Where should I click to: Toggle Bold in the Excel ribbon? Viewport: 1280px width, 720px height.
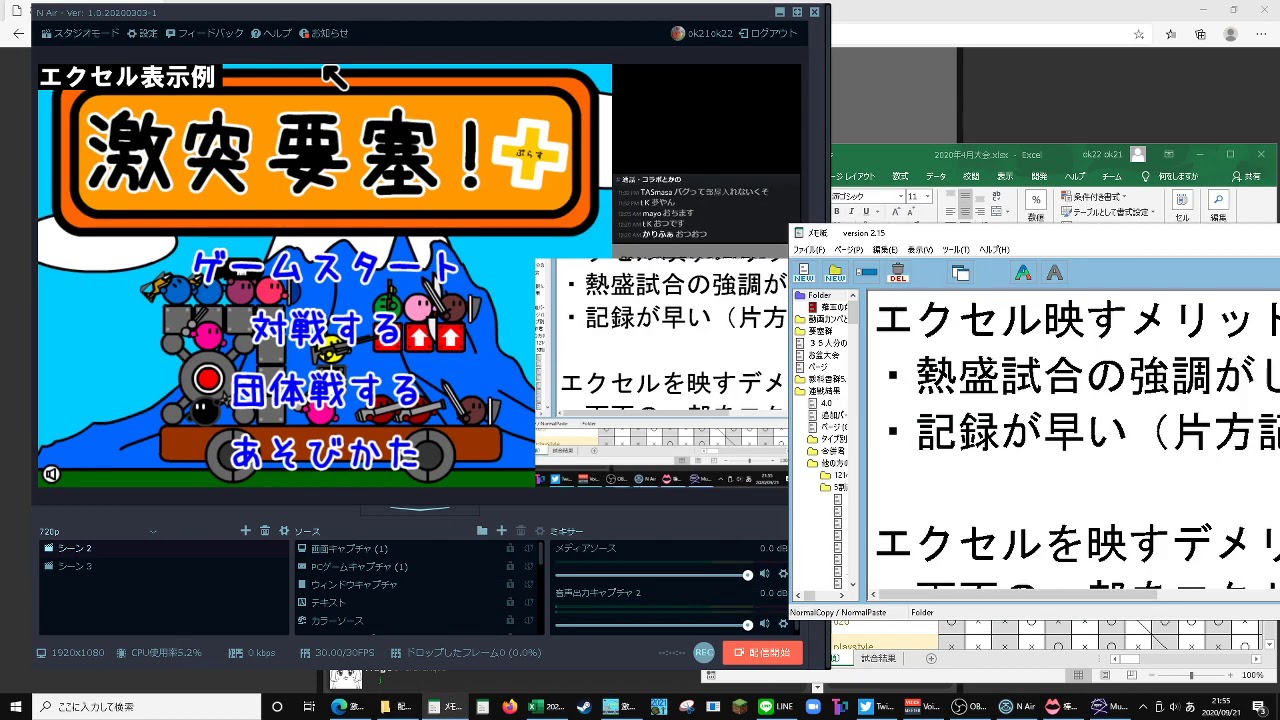click(837, 212)
